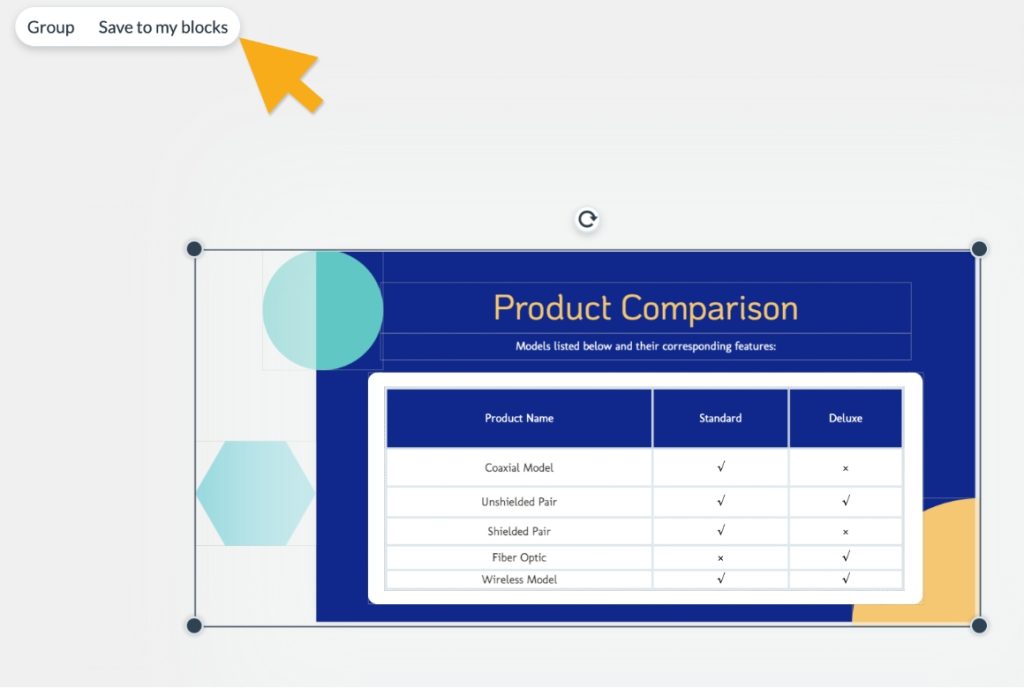
Task: Toggle the Deluxe cross for Shielded Pair
Action: (x=845, y=531)
